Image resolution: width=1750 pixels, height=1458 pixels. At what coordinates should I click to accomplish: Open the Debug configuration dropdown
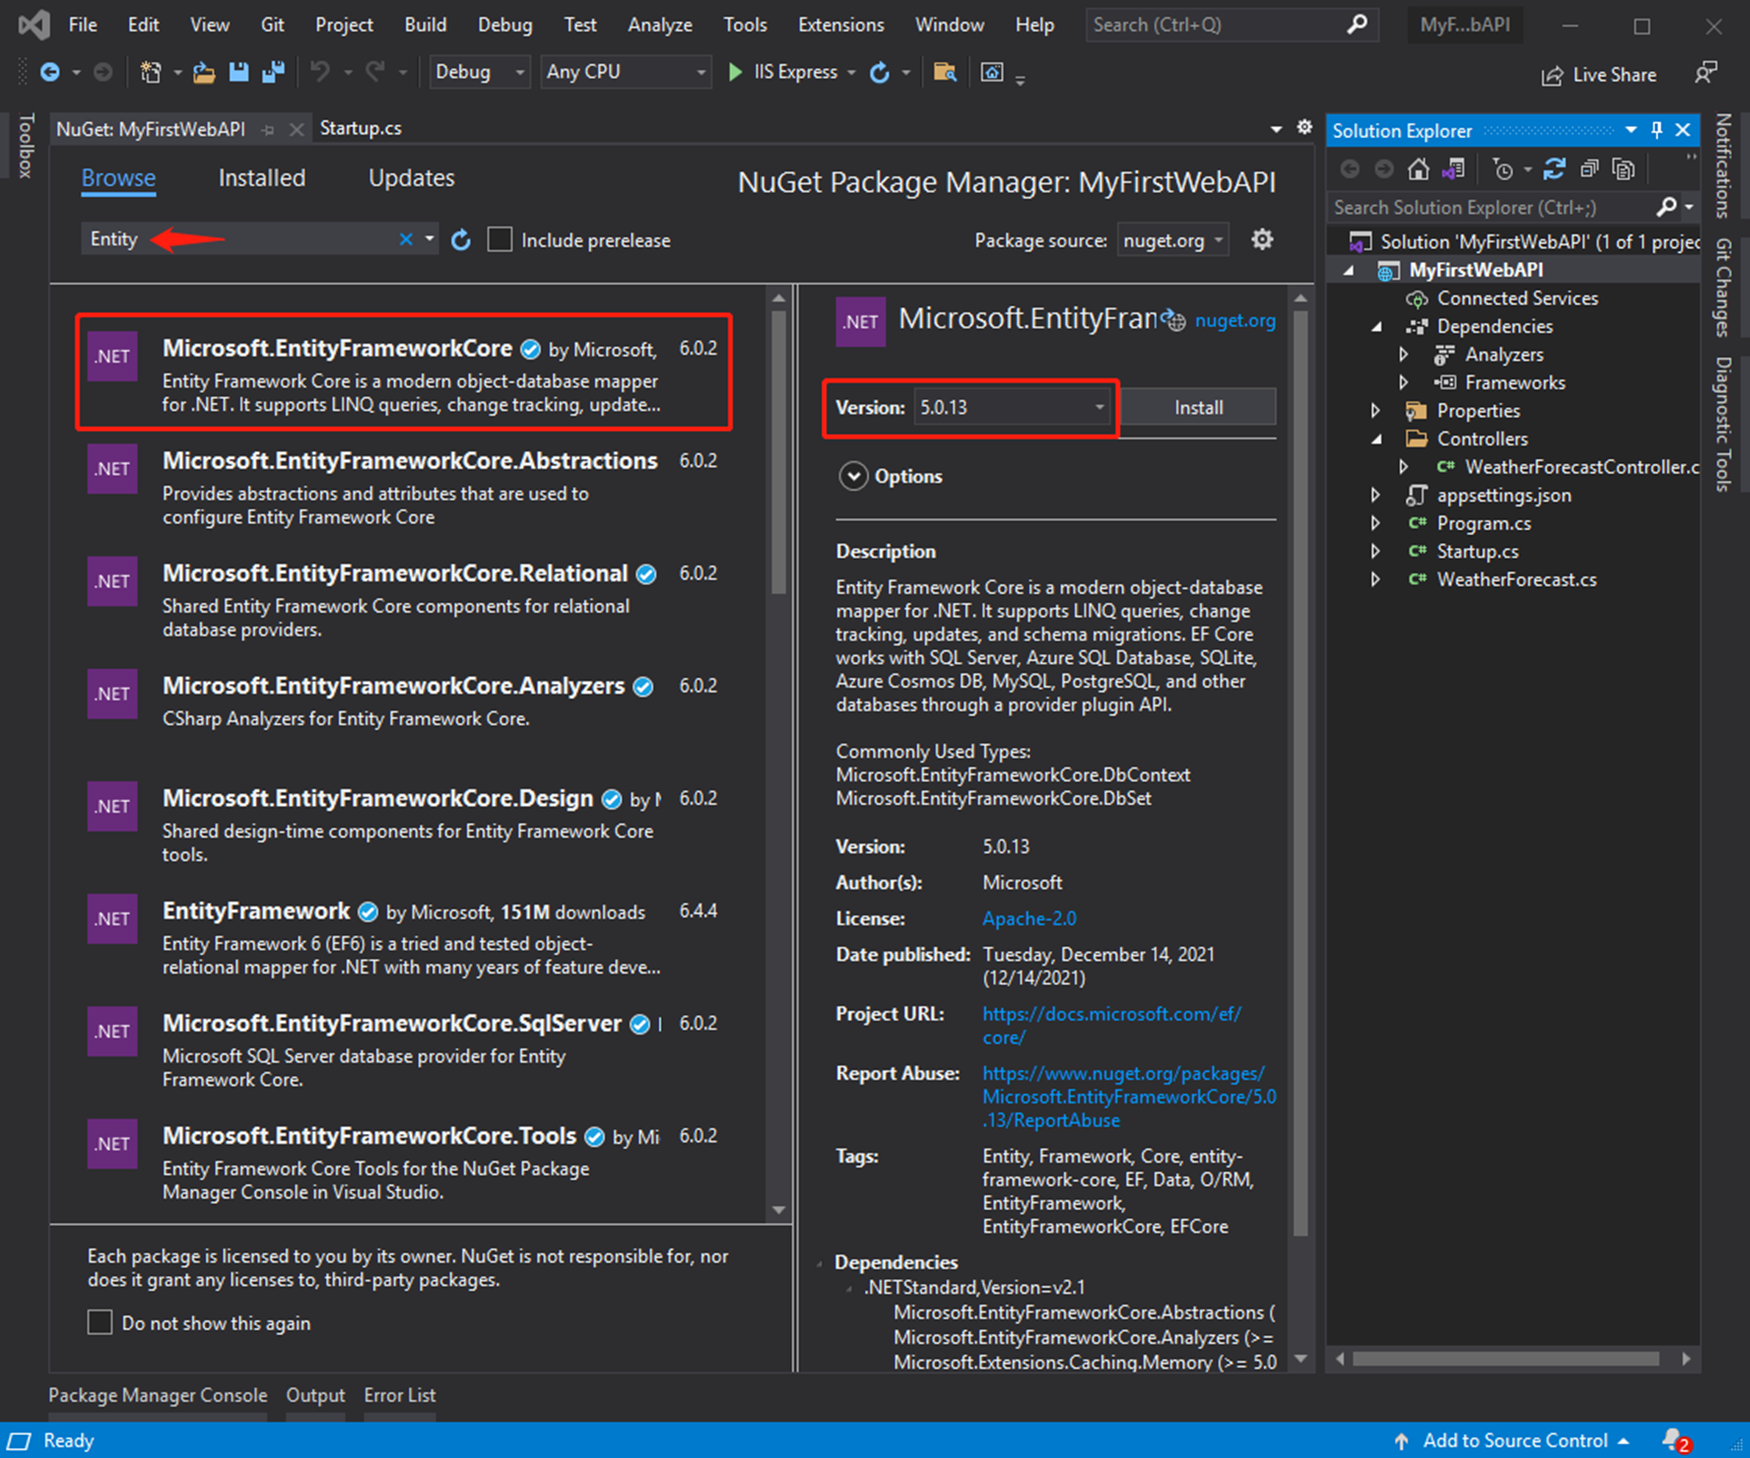click(x=479, y=72)
